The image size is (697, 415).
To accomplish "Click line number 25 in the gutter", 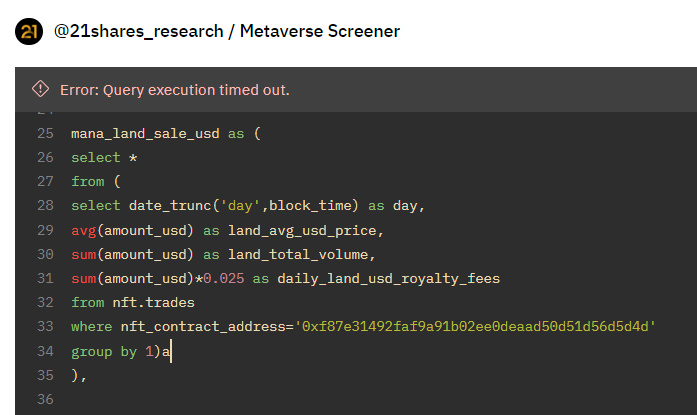I will 45,133.
